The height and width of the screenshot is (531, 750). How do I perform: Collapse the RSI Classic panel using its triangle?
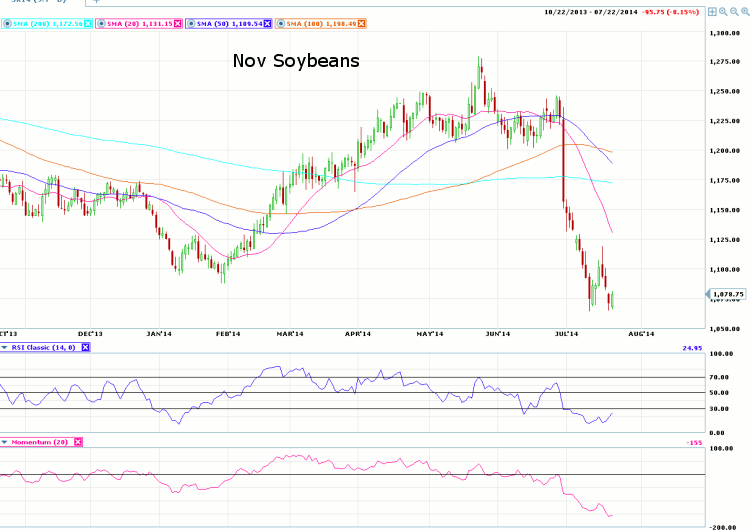[4, 347]
